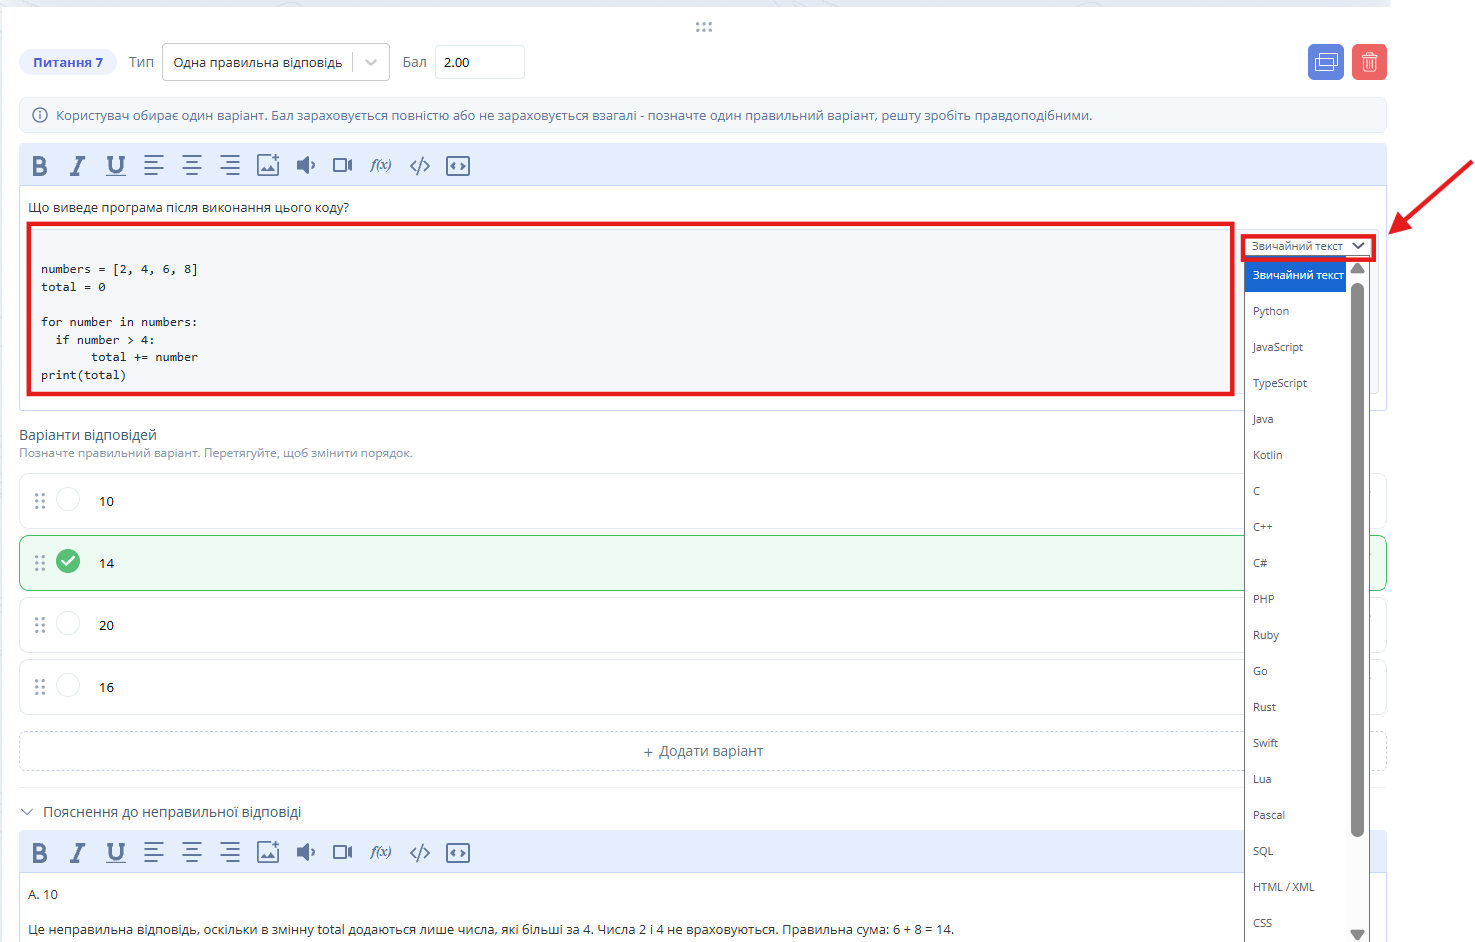Select Rust in the language list
1475x942 pixels.
tap(1296, 707)
